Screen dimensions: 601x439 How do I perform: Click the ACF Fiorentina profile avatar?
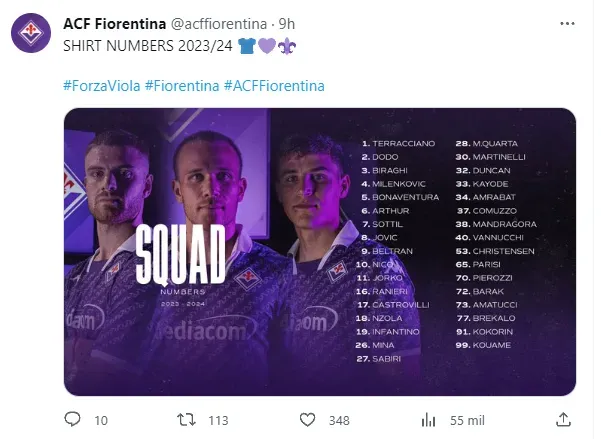(x=30, y=36)
